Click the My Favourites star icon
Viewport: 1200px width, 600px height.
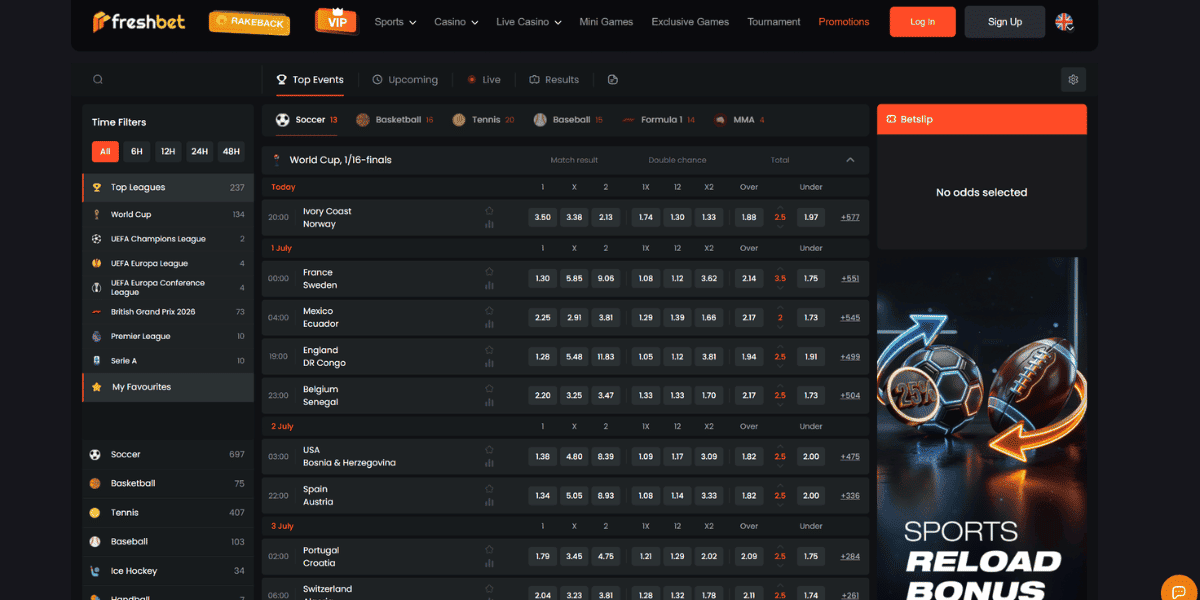pyautogui.click(x=97, y=387)
